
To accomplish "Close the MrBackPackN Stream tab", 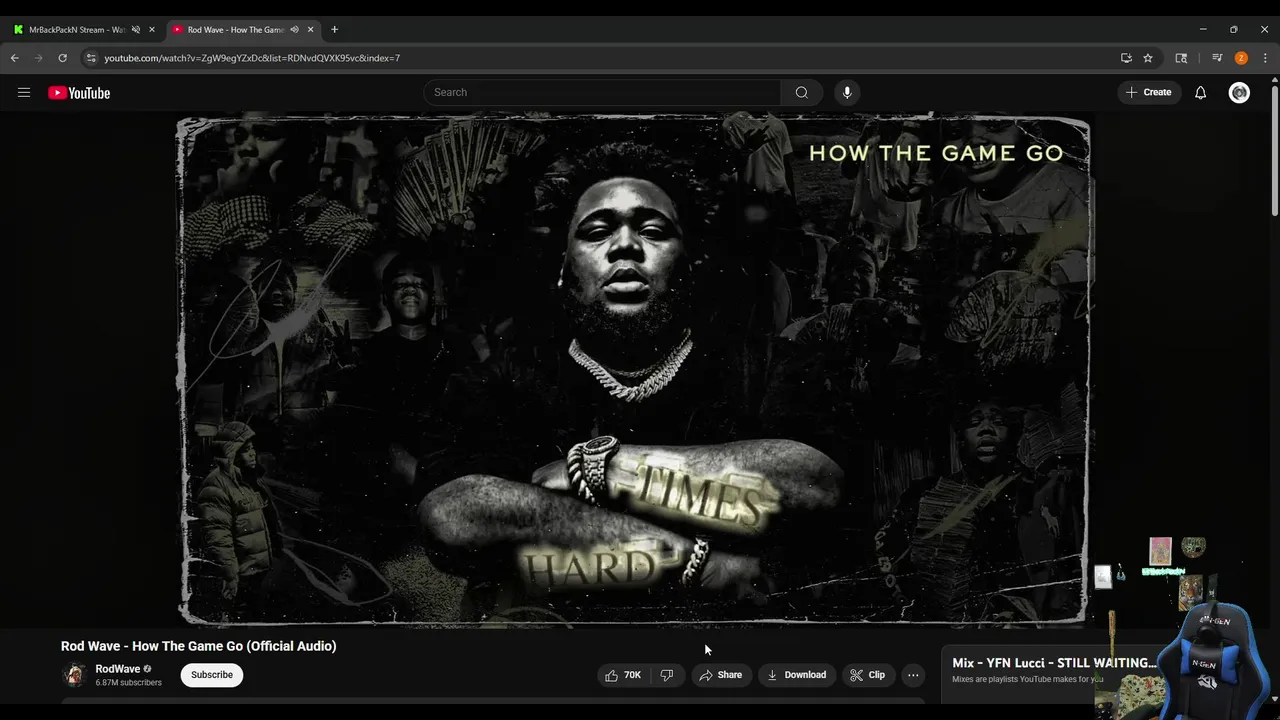I will 152,30.
